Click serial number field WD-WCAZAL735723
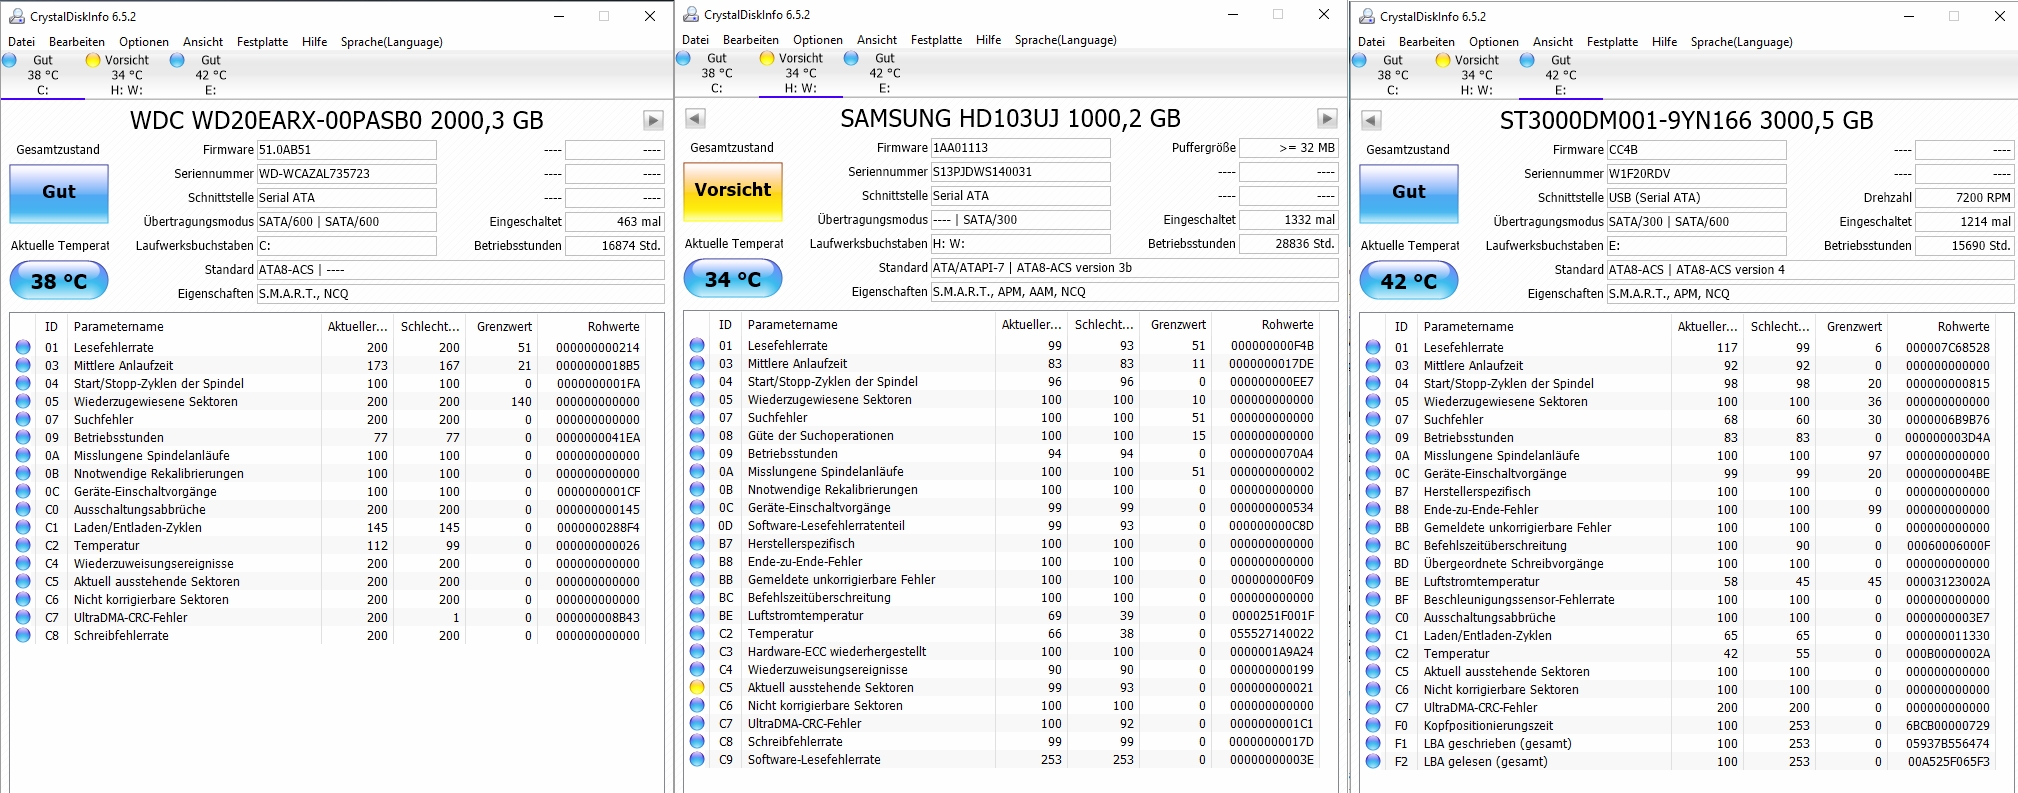2018x793 pixels. click(x=347, y=174)
